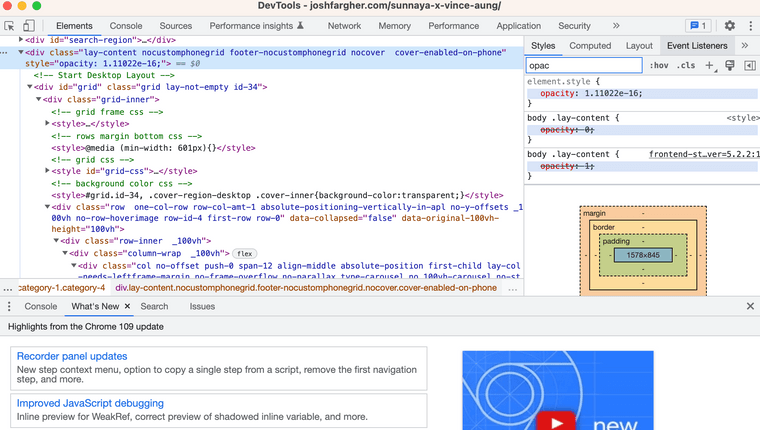Toggle the :hov element state panel
The image size is (760, 430).
(659, 65)
